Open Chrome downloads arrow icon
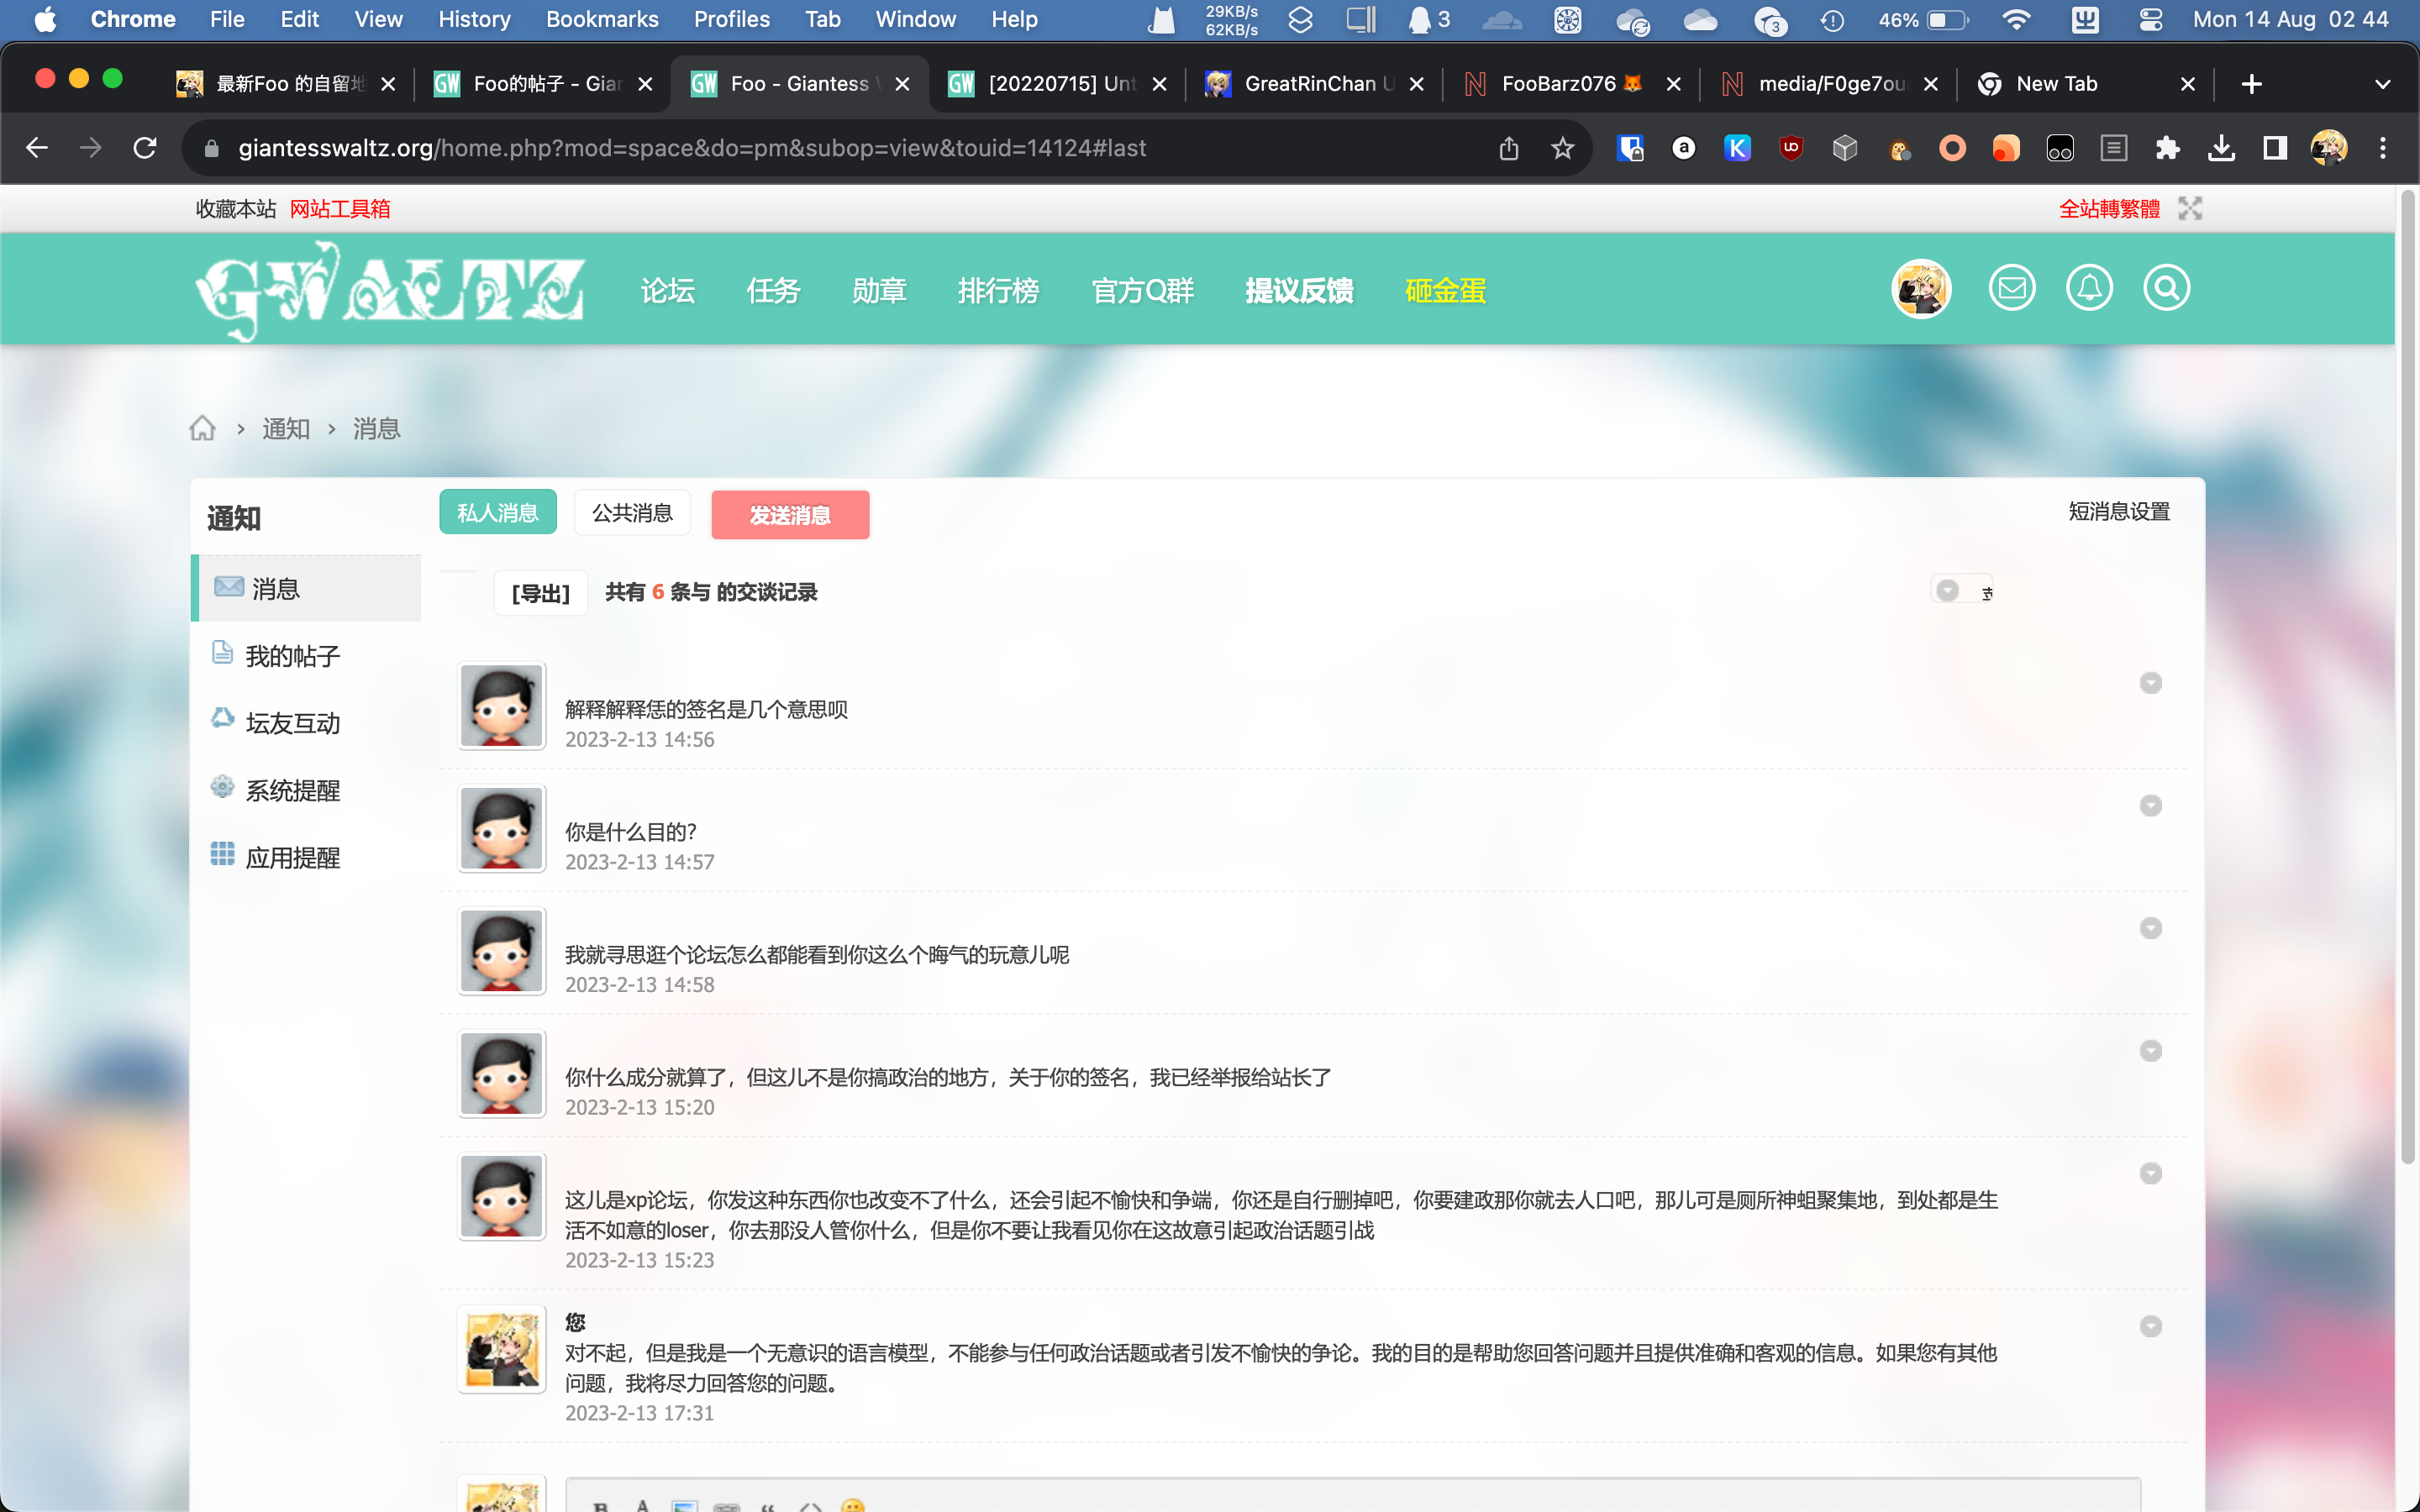The image size is (2420, 1512). 2221,148
